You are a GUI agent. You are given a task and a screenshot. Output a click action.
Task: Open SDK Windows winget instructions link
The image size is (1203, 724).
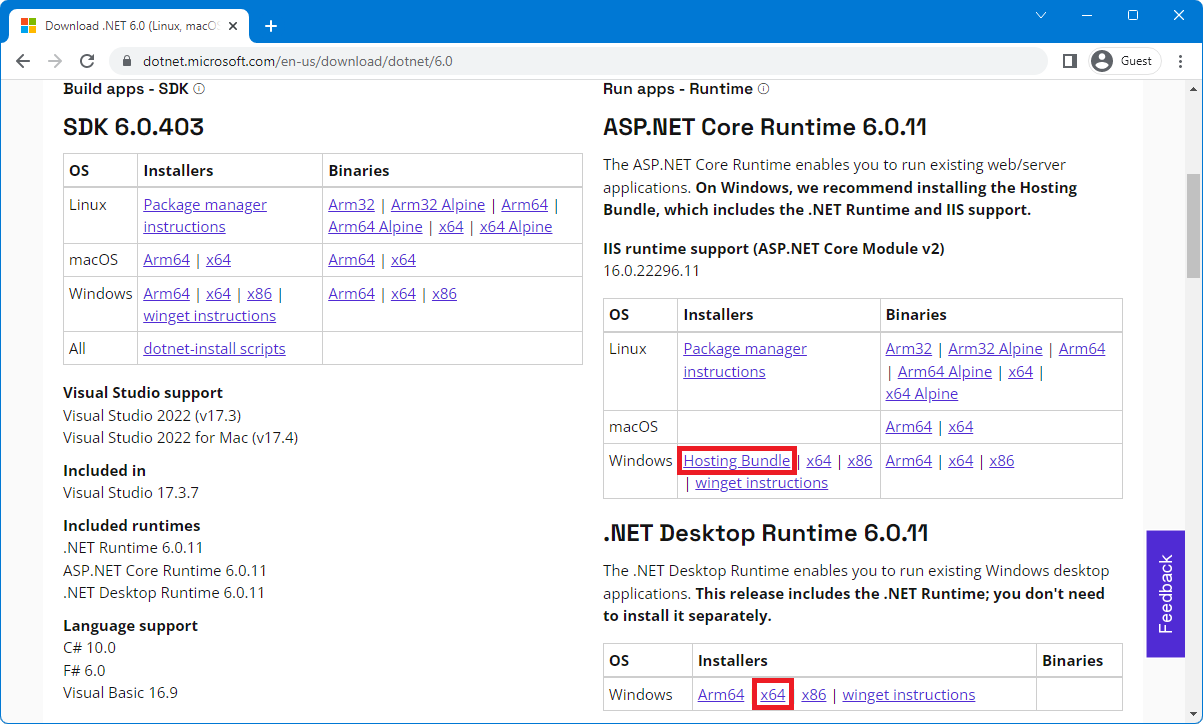click(209, 315)
